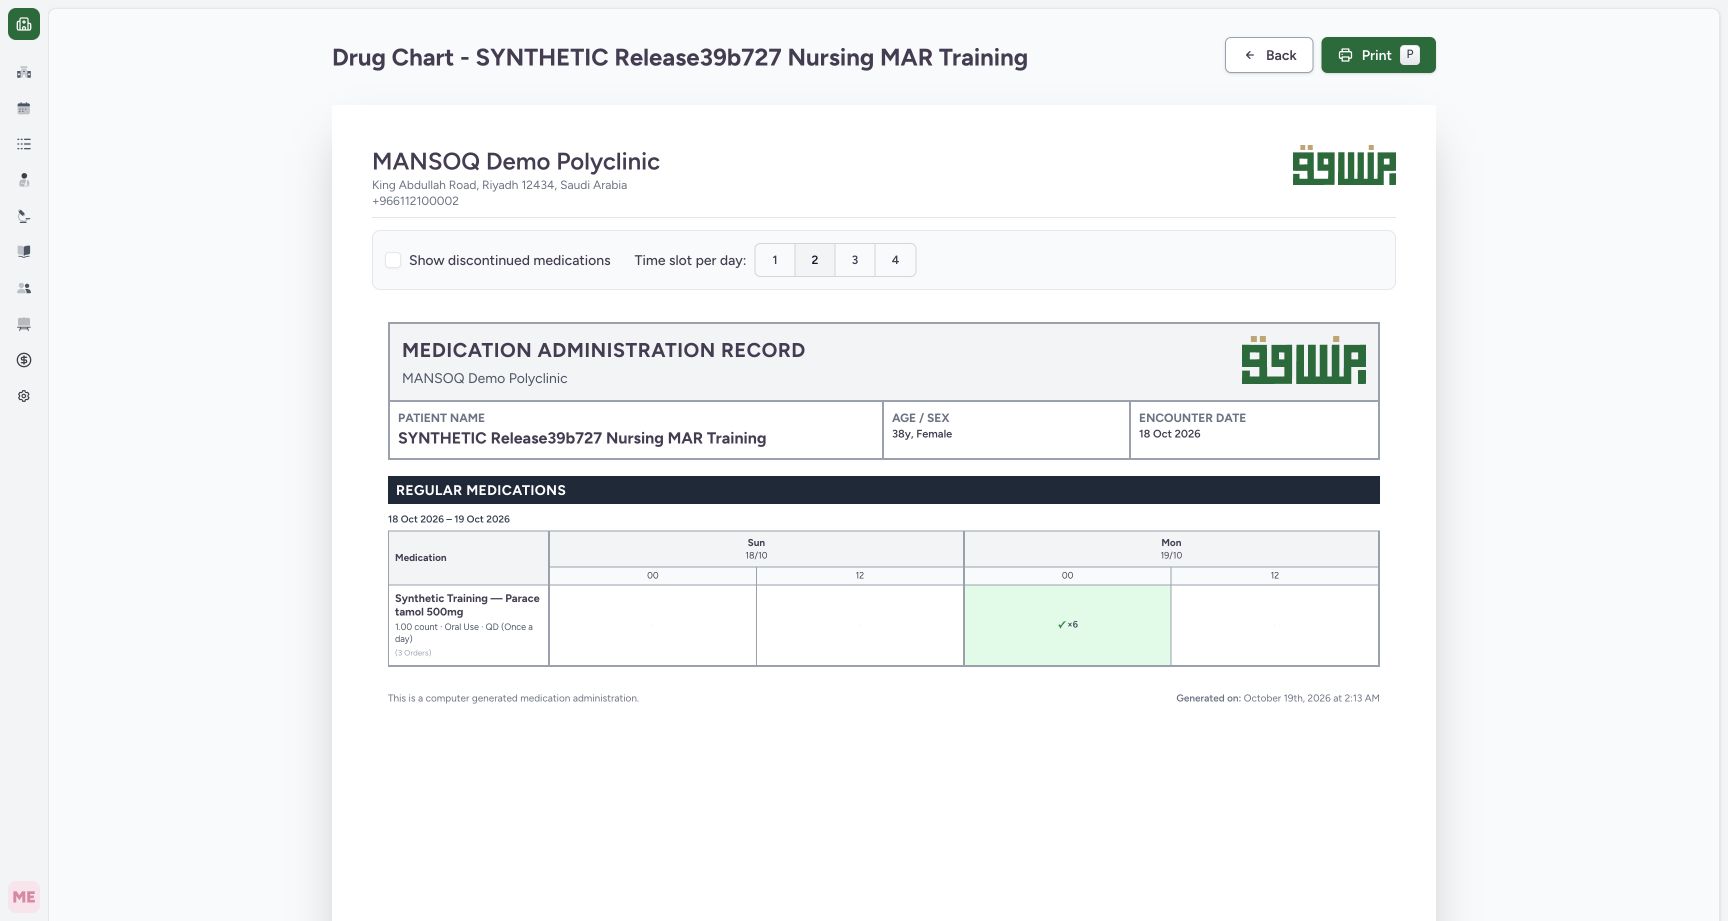Image resolution: width=1728 pixels, height=921 pixels.
Task: Click the King Abdullah Road address line
Action: pos(499,185)
